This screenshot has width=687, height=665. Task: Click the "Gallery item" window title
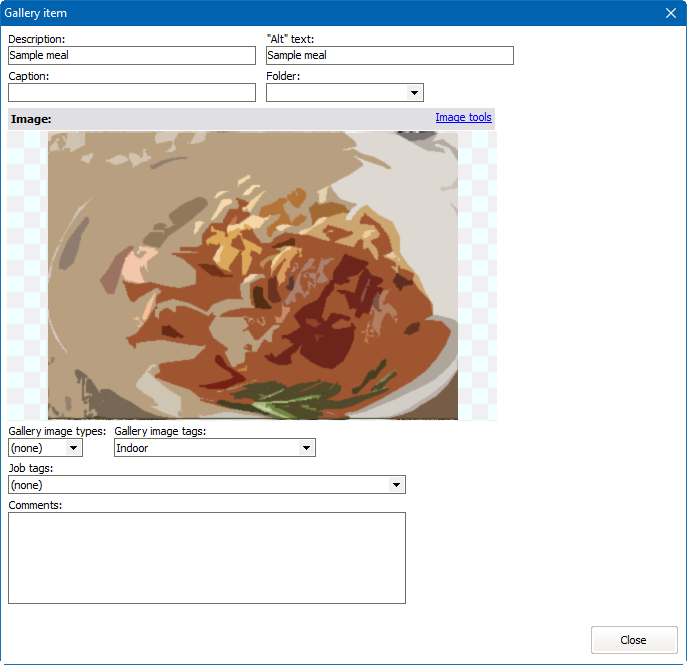click(36, 13)
